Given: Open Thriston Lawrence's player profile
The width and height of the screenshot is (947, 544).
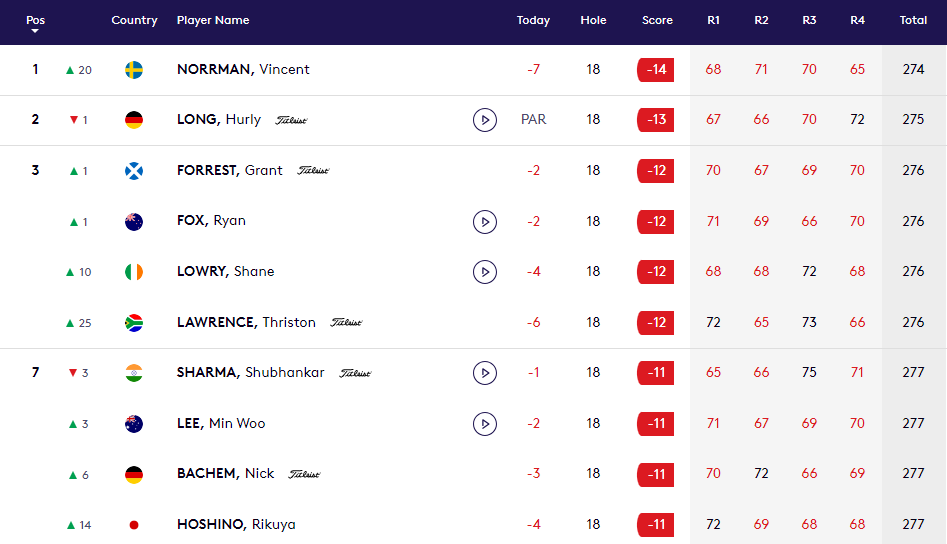Looking at the screenshot, I should (246, 323).
